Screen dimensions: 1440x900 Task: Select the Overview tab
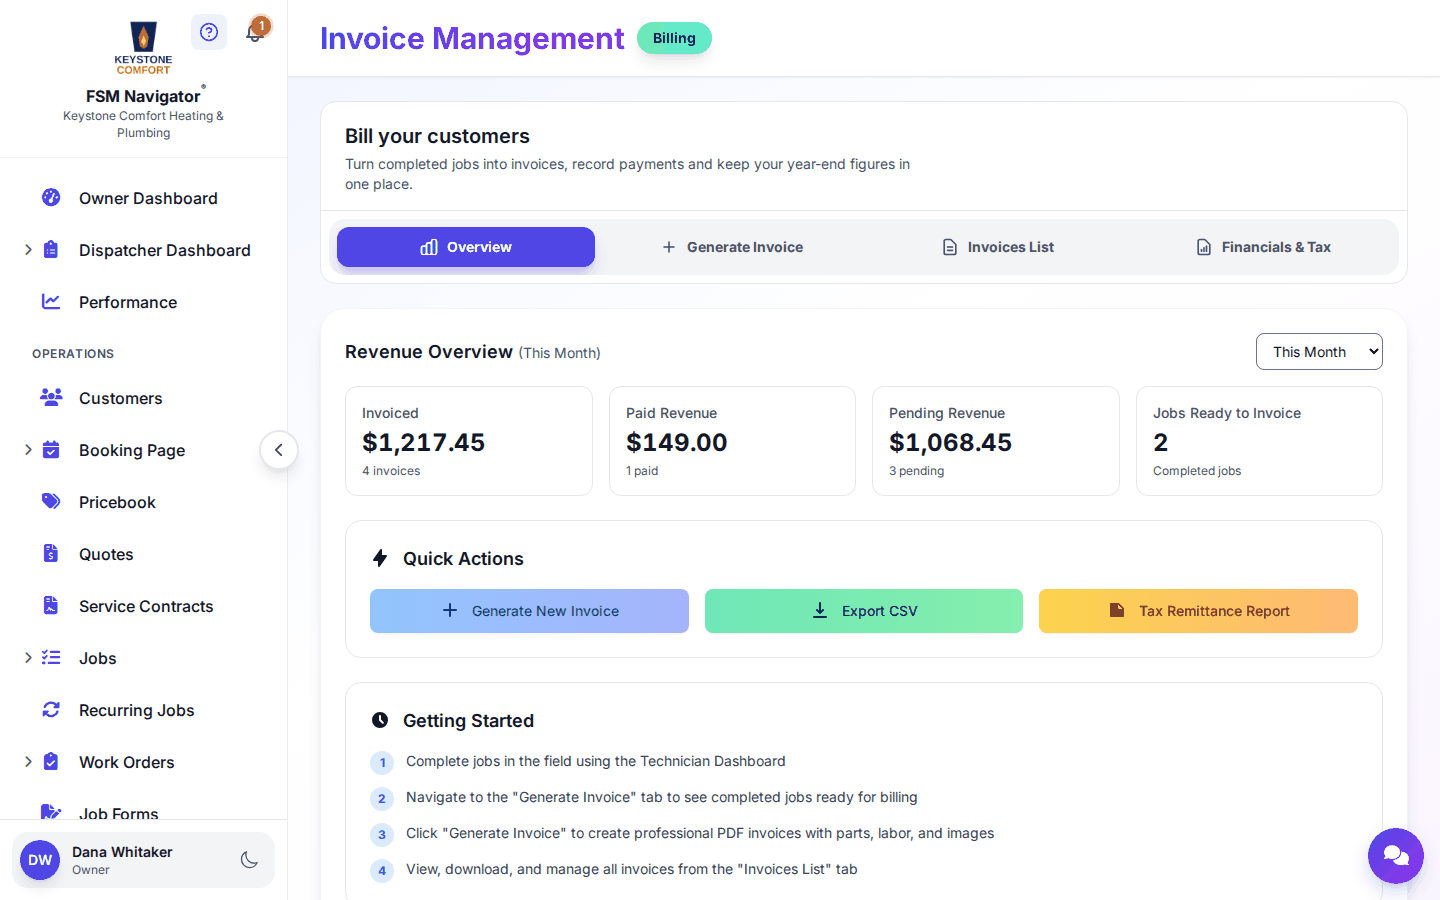(466, 247)
